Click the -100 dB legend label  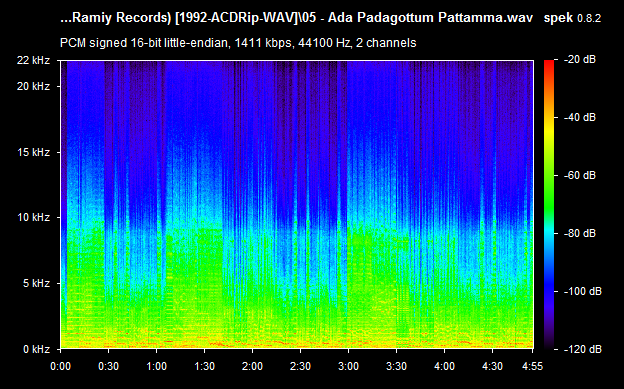point(583,291)
